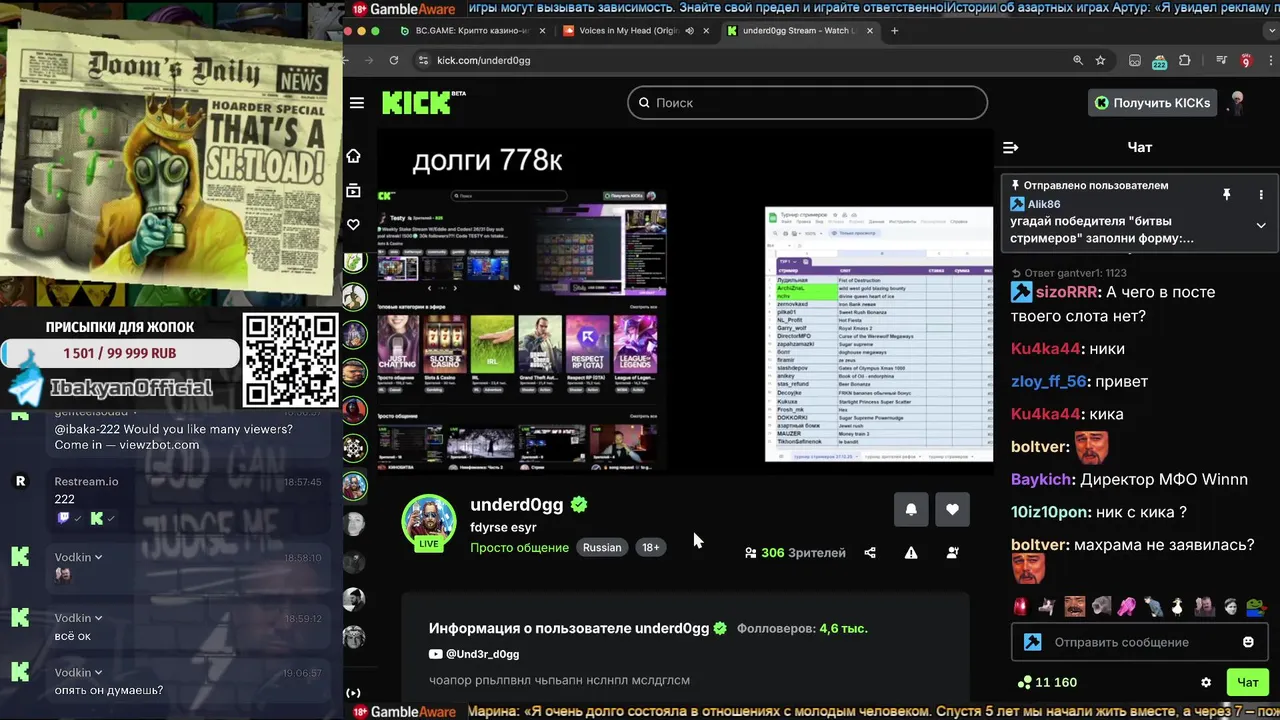
Task: Click the heart follow button for underd0gg
Action: [x=952, y=509]
